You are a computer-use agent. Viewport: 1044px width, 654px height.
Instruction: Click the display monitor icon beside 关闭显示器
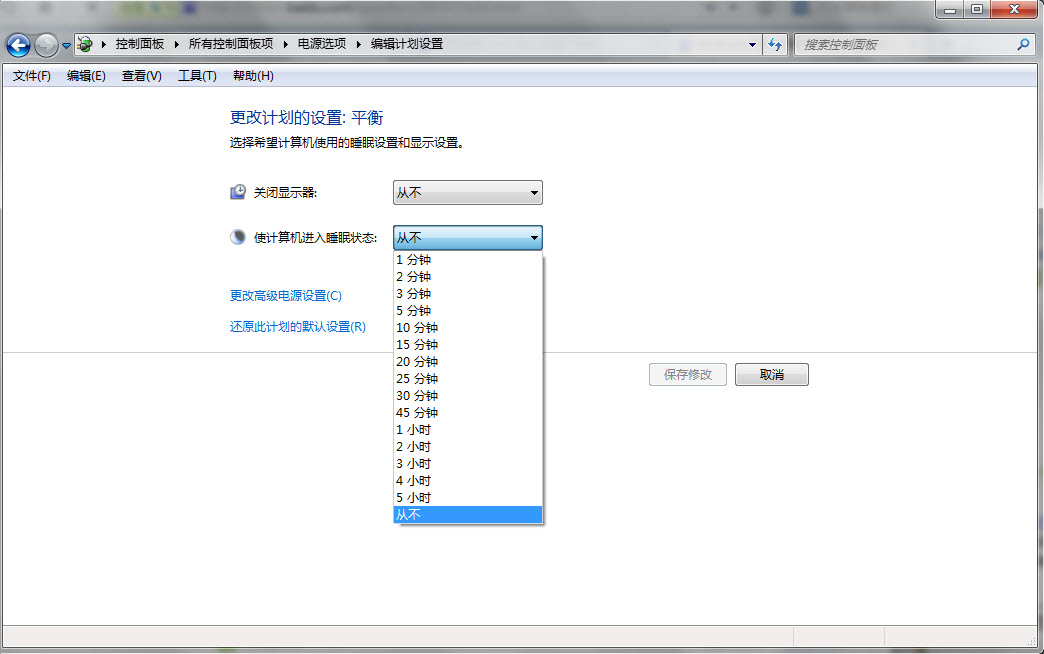coord(237,190)
